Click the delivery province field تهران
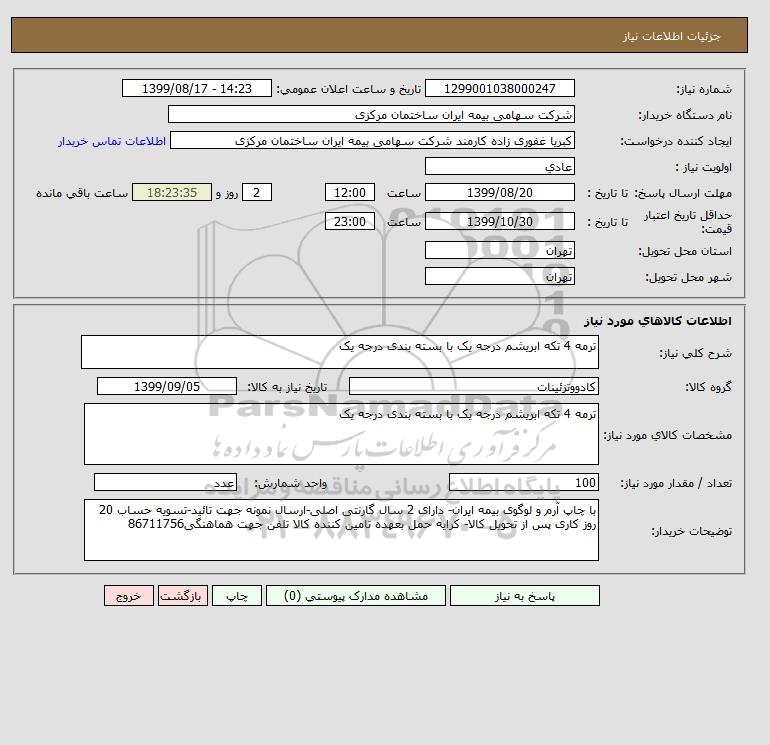This screenshot has height=745, width=770. pyautogui.click(x=499, y=250)
